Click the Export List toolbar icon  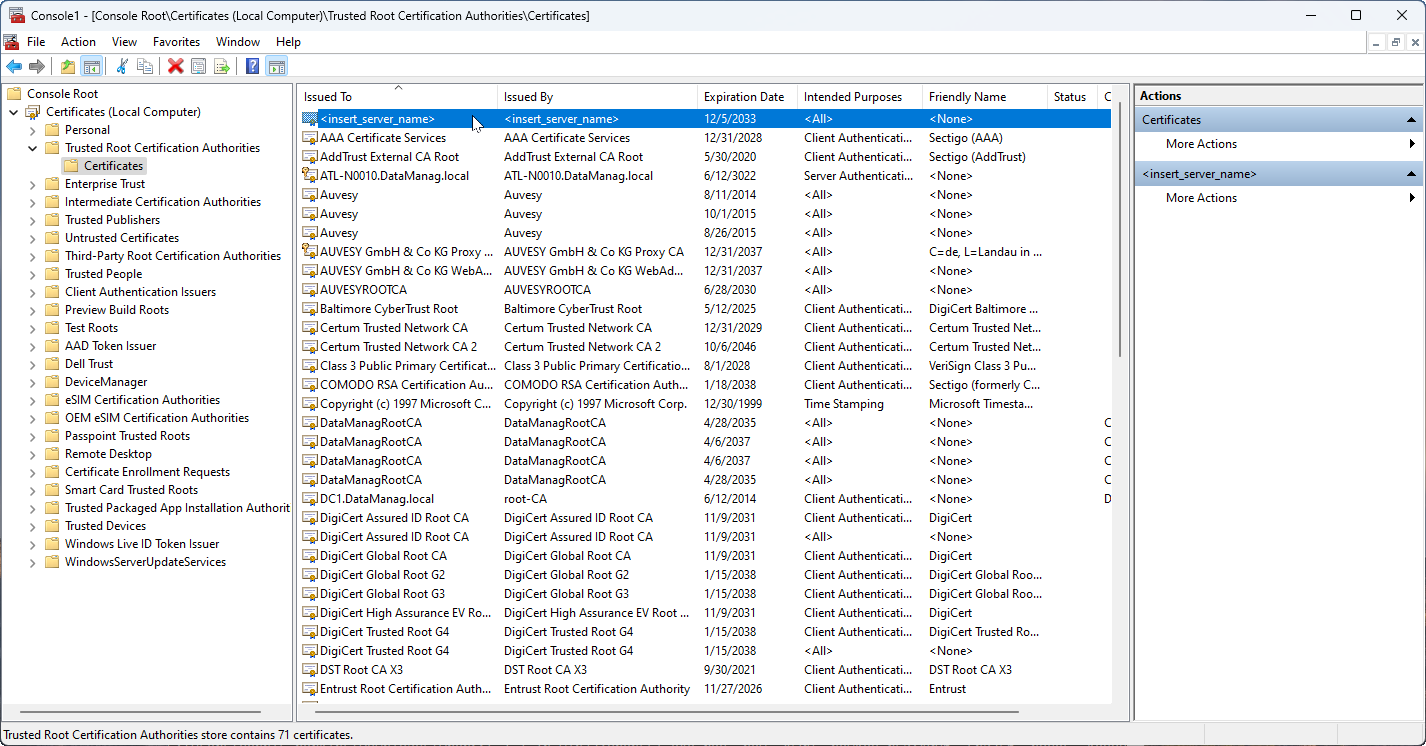point(222,67)
